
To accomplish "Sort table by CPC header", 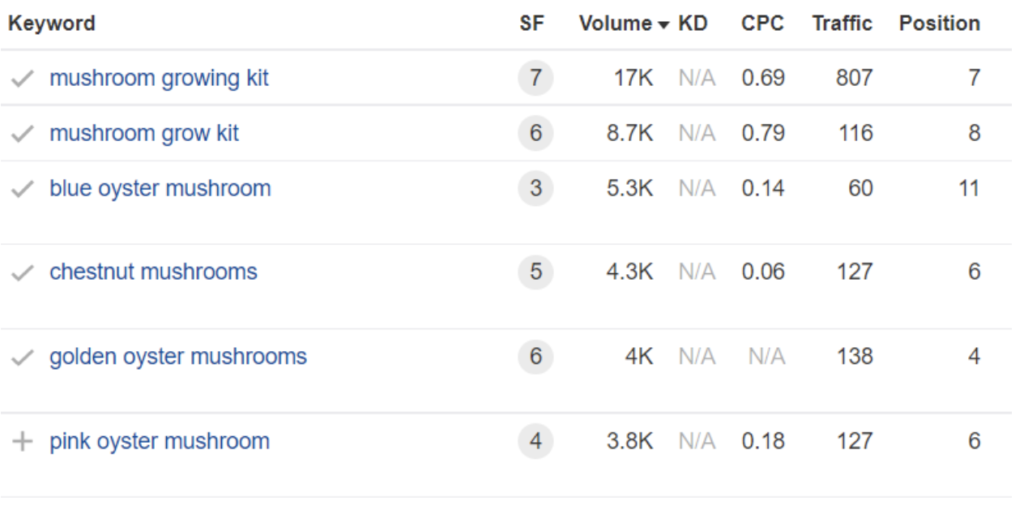I will [762, 24].
